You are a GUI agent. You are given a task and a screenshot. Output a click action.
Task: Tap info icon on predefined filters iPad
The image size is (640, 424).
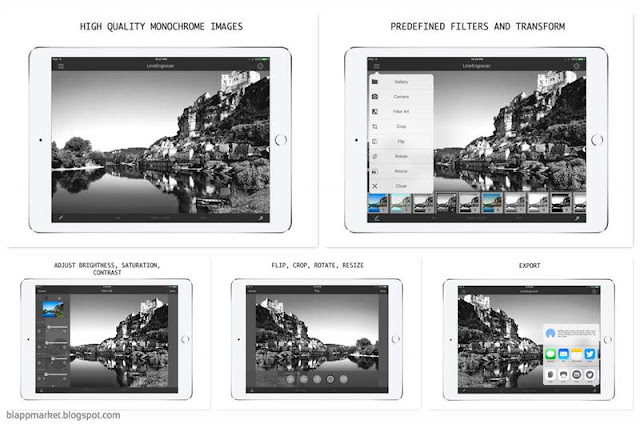click(576, 66)
